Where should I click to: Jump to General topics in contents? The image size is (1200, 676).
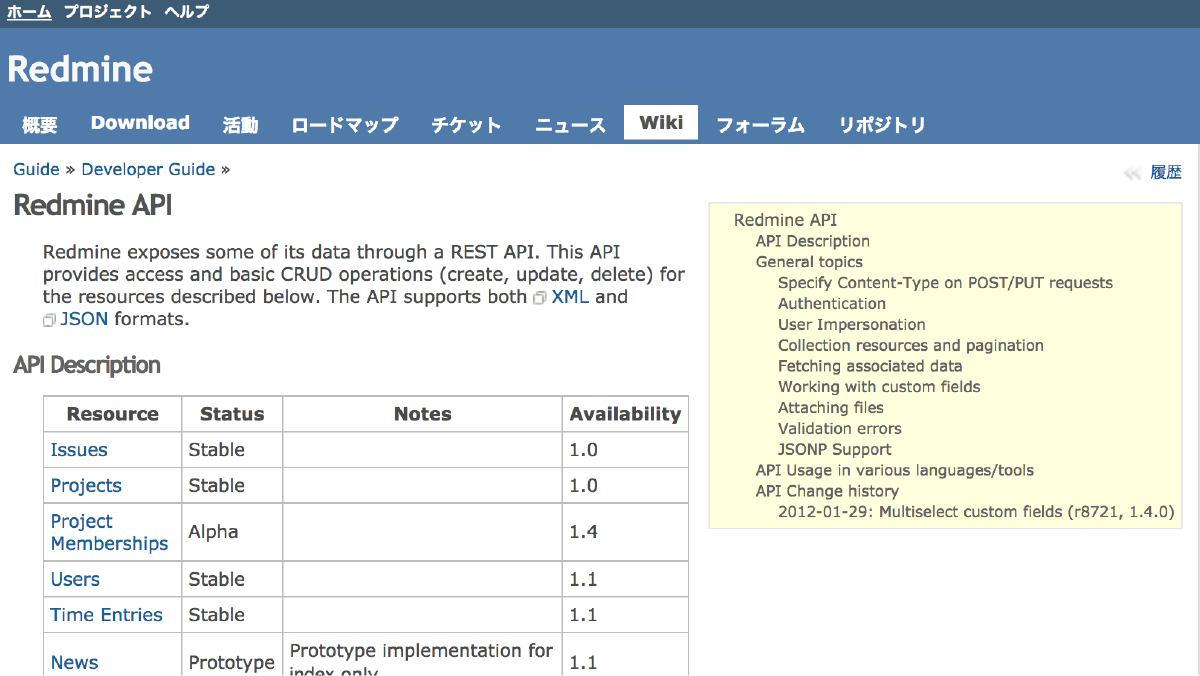pos(809,262)
